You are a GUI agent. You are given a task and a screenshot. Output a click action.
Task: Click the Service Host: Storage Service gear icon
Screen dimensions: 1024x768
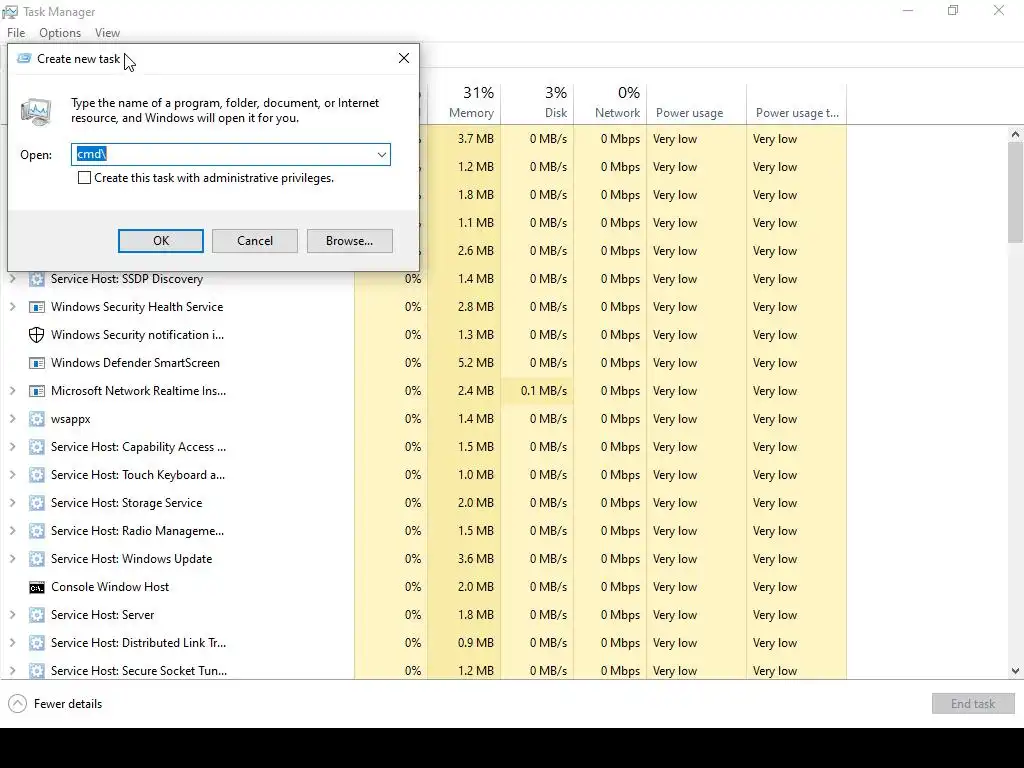[37, 504]
